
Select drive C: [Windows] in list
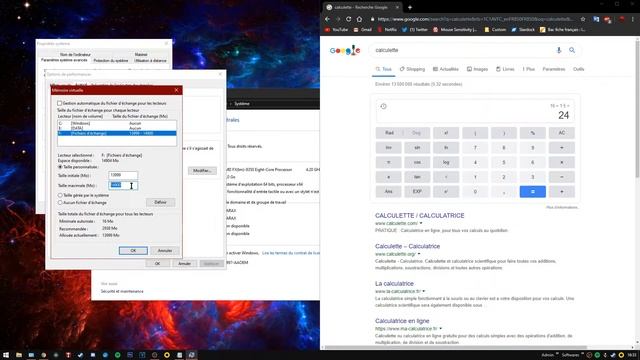(x=117, y=123)
